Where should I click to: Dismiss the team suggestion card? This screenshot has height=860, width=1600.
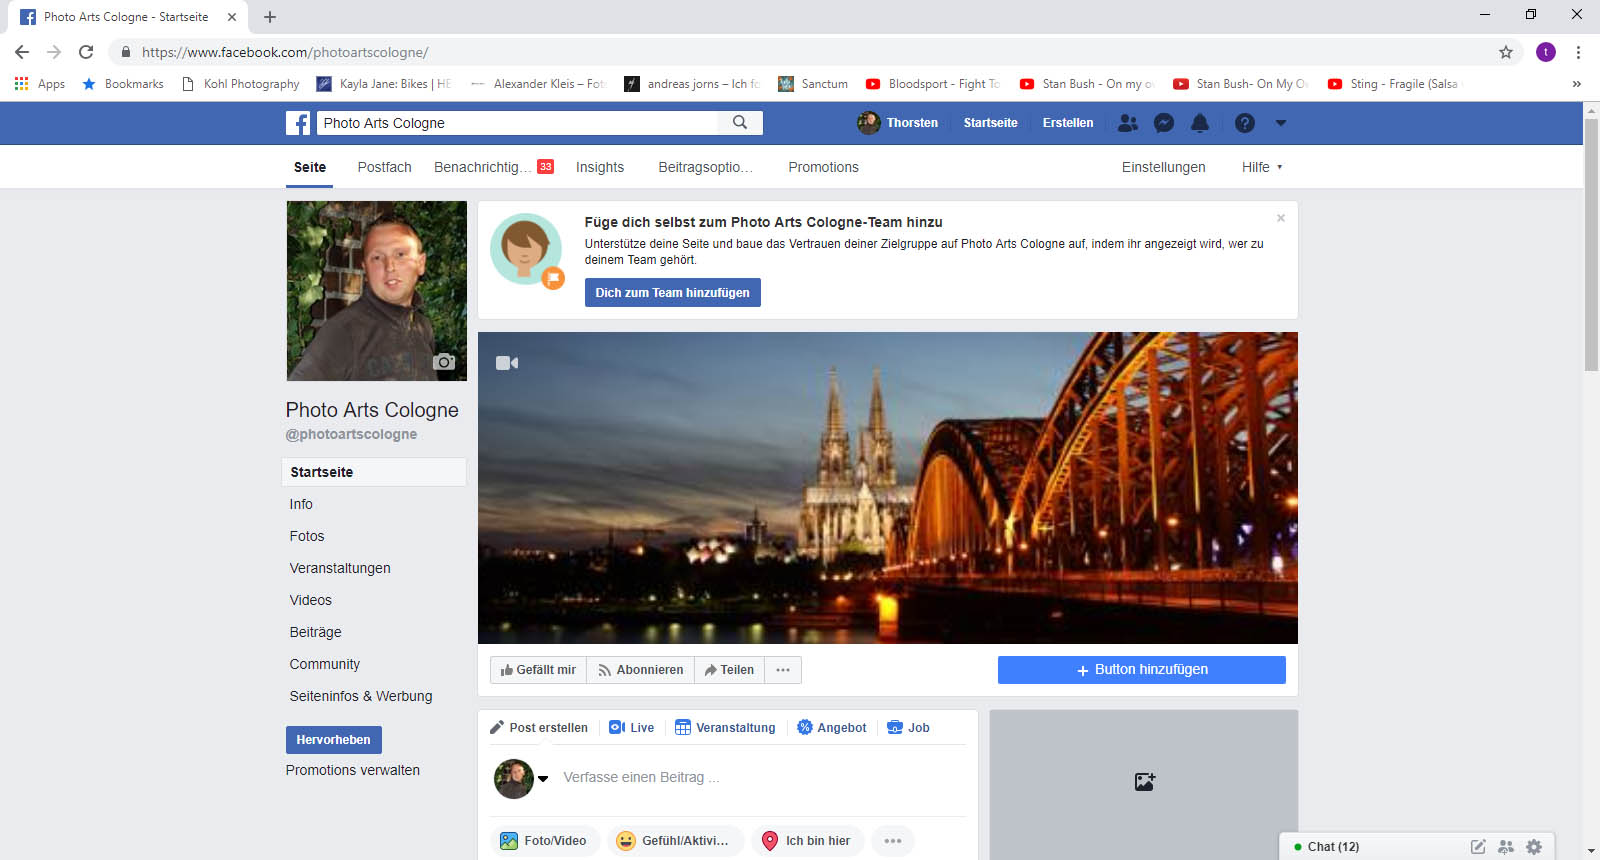(x=1280, y=218)
